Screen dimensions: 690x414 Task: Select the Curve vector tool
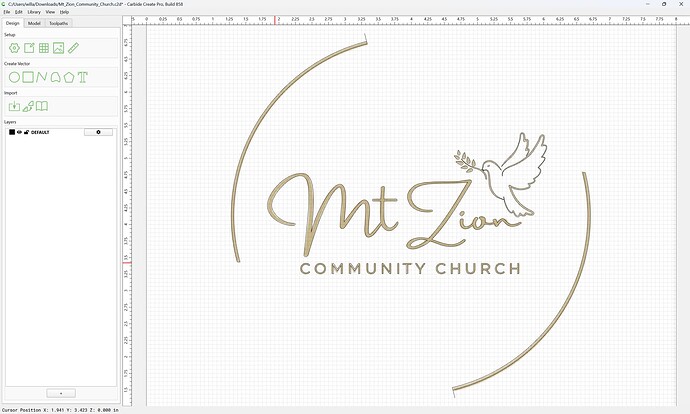click(55, 78)
